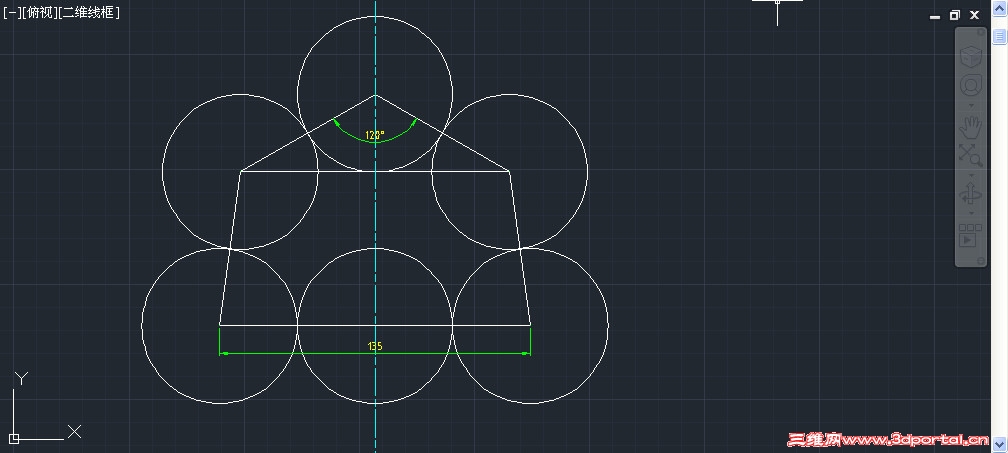
Task: Click the vertical scrollbar down arrow
Action: (x=1000, y=443)
